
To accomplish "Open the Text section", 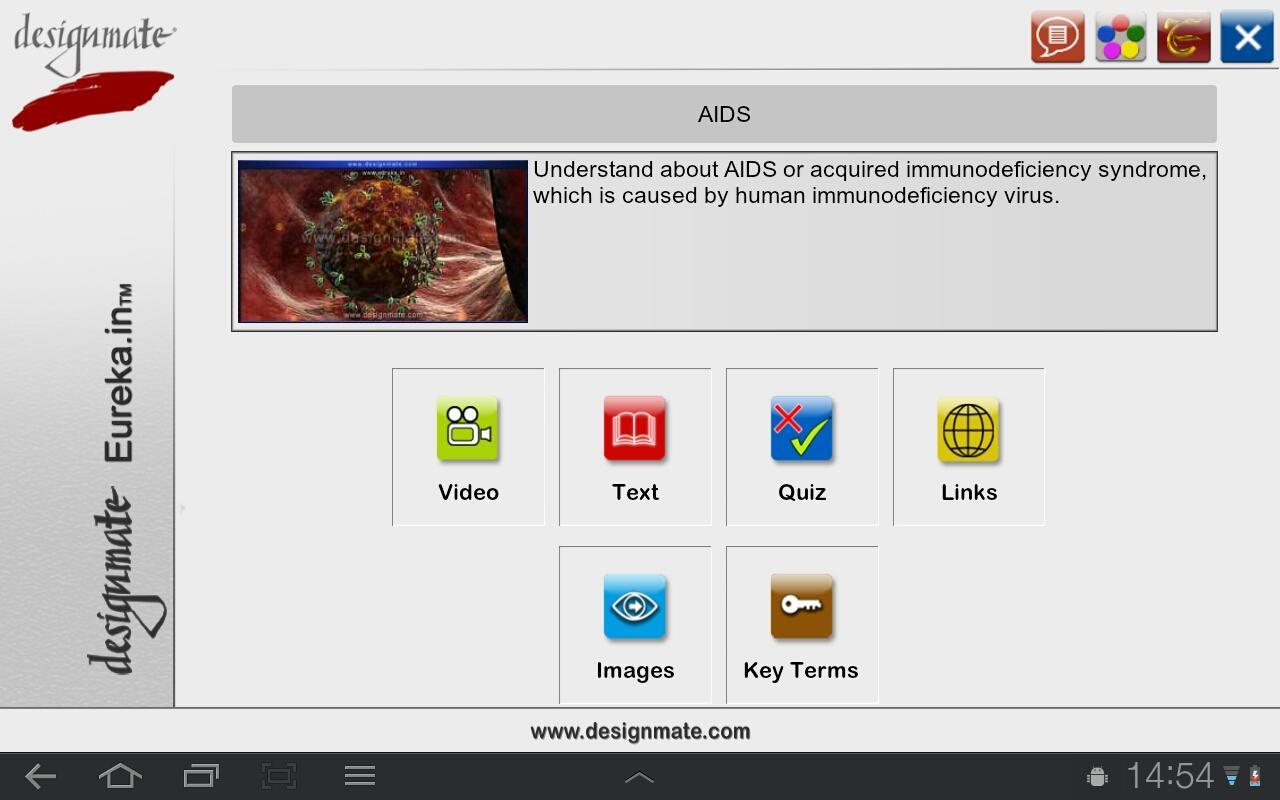I will pos(634,446).
